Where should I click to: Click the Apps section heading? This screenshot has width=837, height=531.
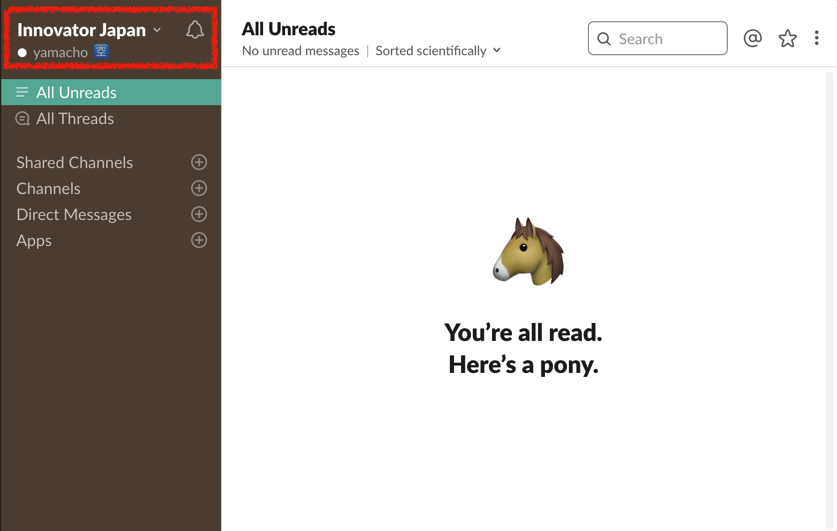[34, 241]
